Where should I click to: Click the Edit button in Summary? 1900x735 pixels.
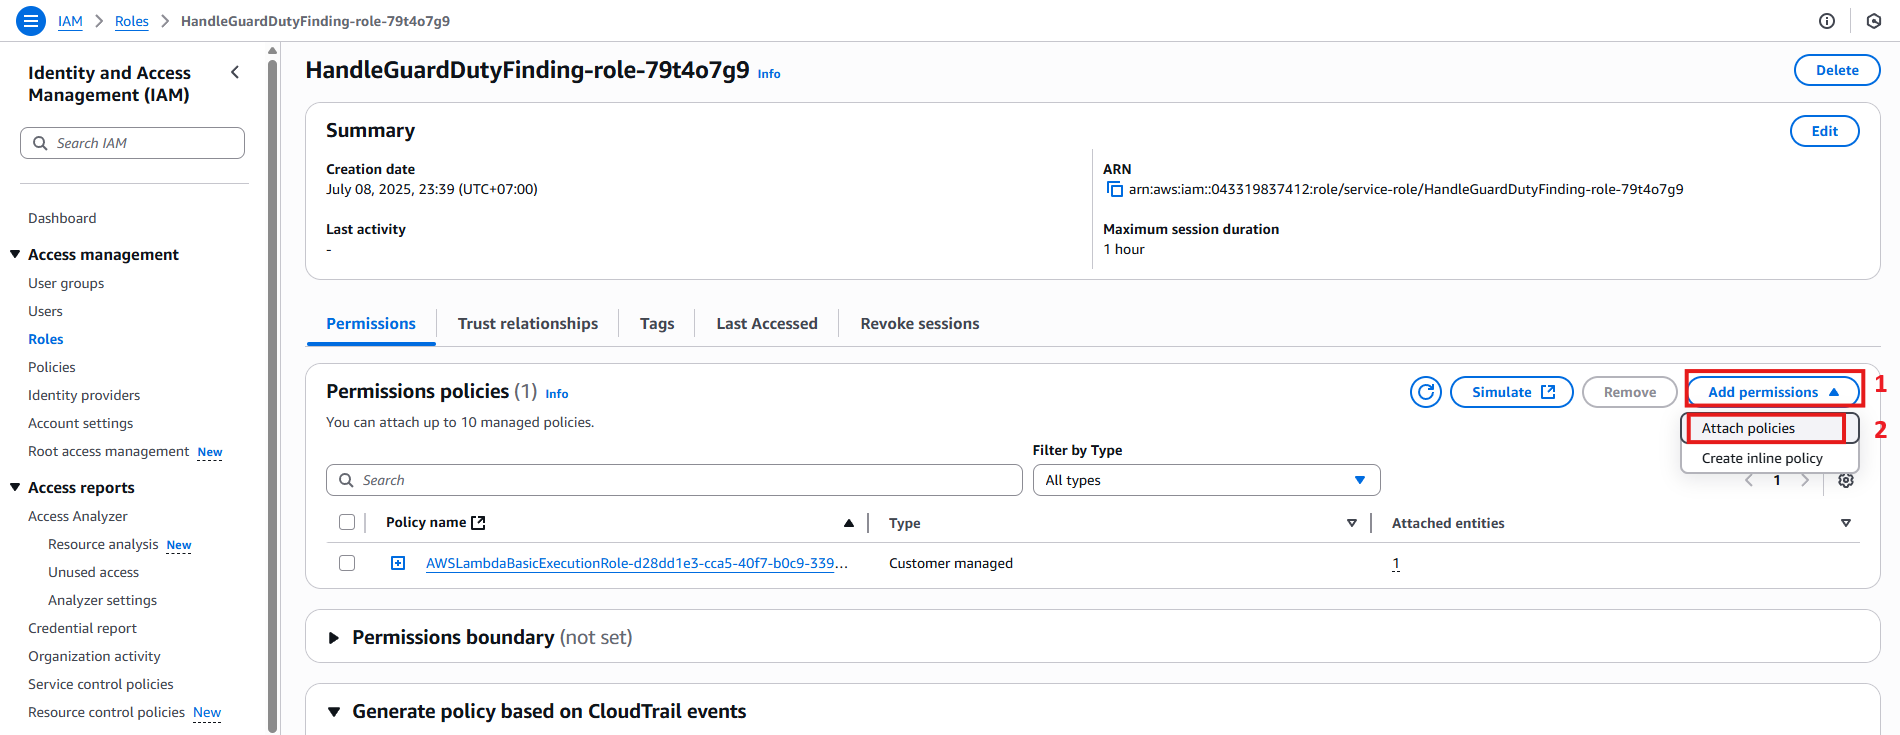(x=1824, y=131)
